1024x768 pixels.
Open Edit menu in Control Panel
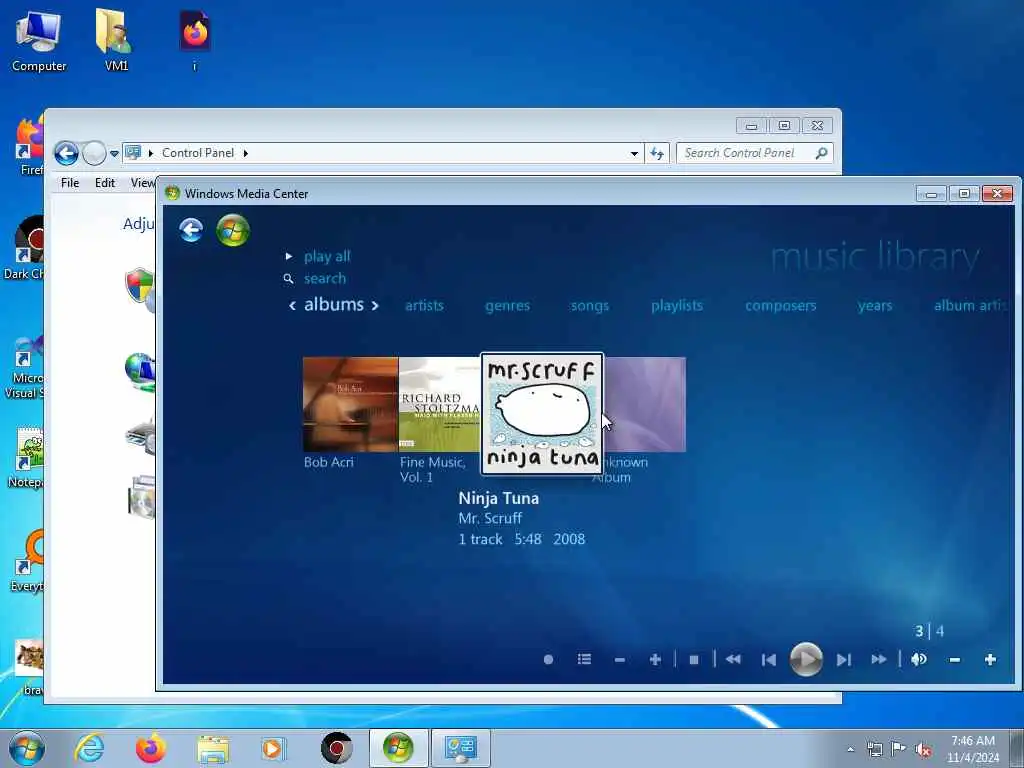[x=104, y=183]
